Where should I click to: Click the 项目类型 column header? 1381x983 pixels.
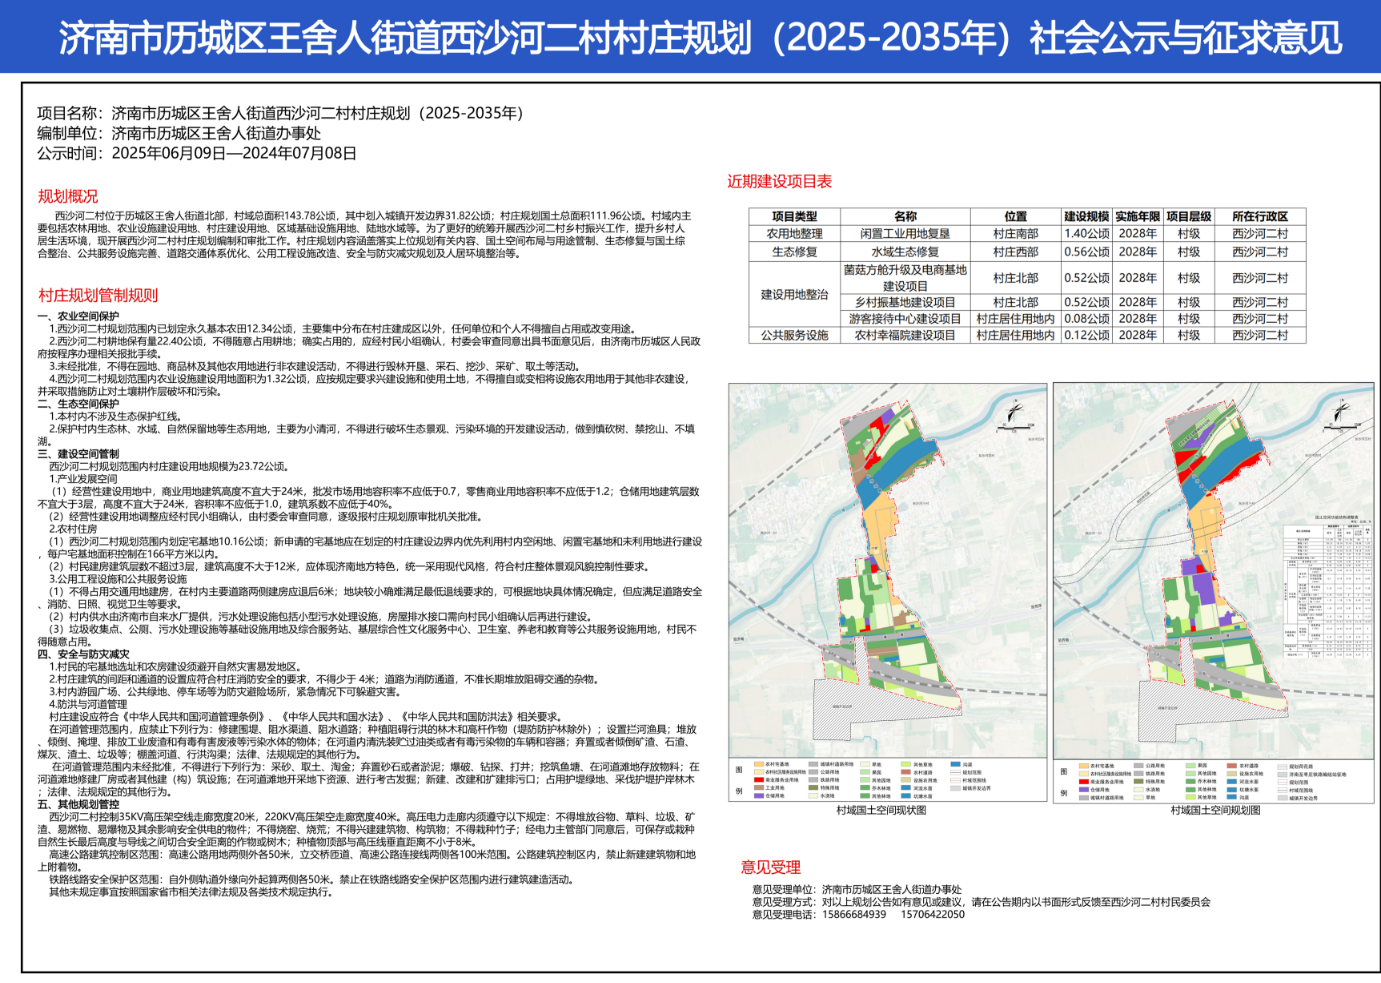pyautogui.click(x=794, y=216)
